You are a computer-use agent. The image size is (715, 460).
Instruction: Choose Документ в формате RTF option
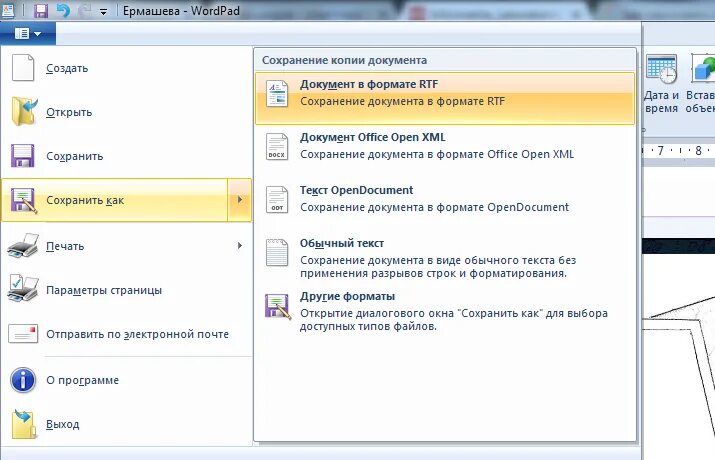(445, 98)
